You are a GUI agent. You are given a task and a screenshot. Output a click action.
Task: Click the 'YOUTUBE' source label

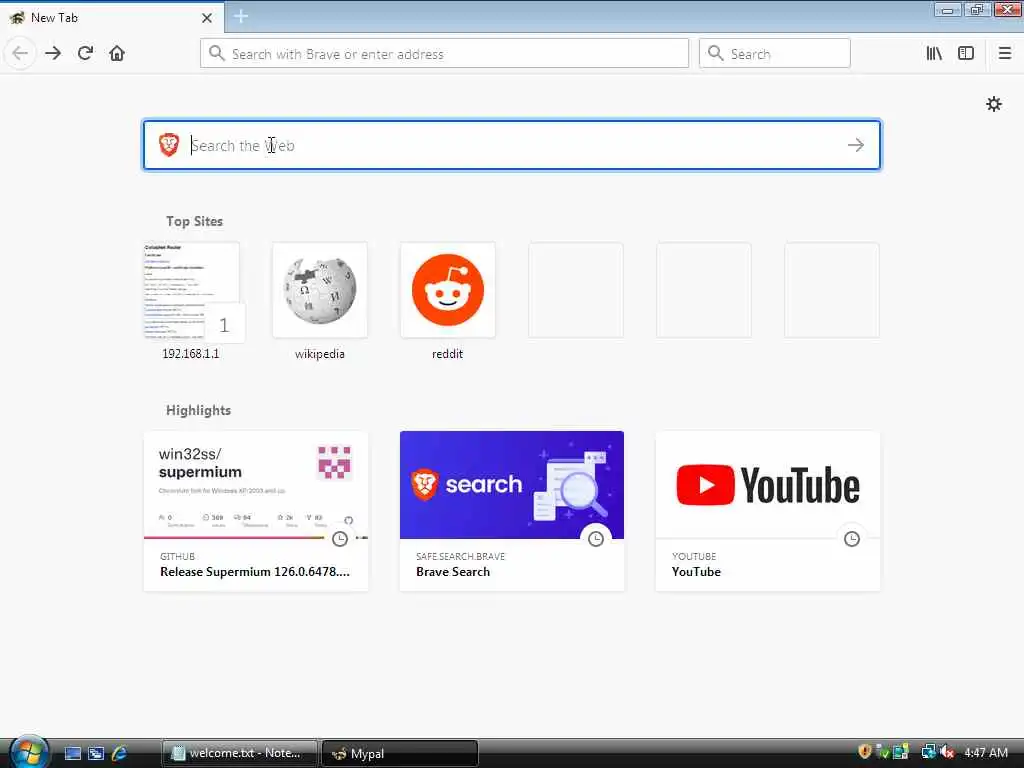[694, 556]
